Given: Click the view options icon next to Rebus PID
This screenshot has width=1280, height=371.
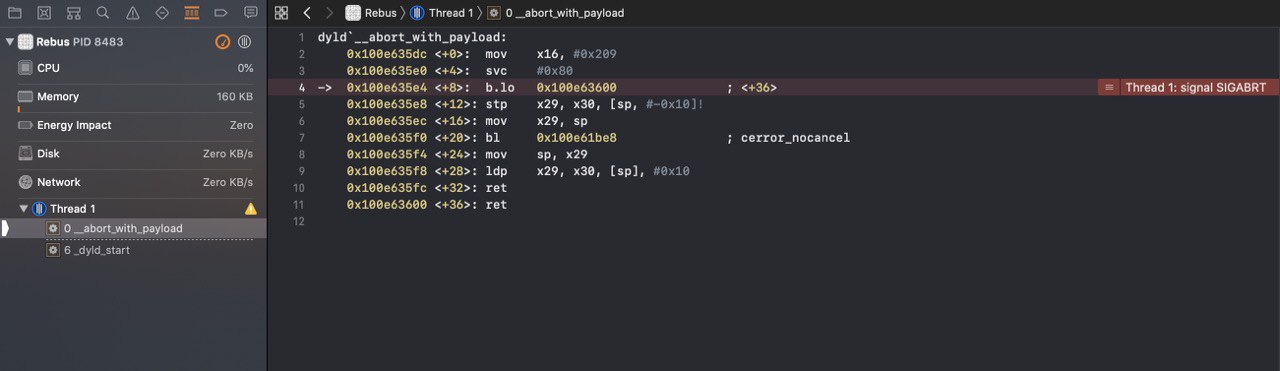Looking at the screenshot, I should point(244,42).
